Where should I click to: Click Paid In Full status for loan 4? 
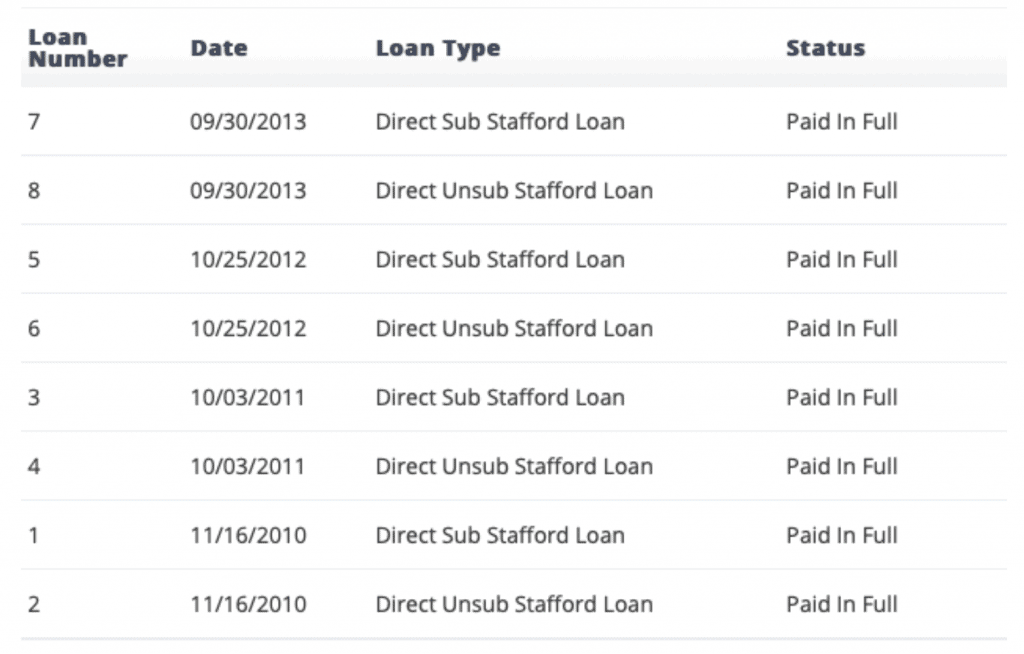click(x=841, y=467)
